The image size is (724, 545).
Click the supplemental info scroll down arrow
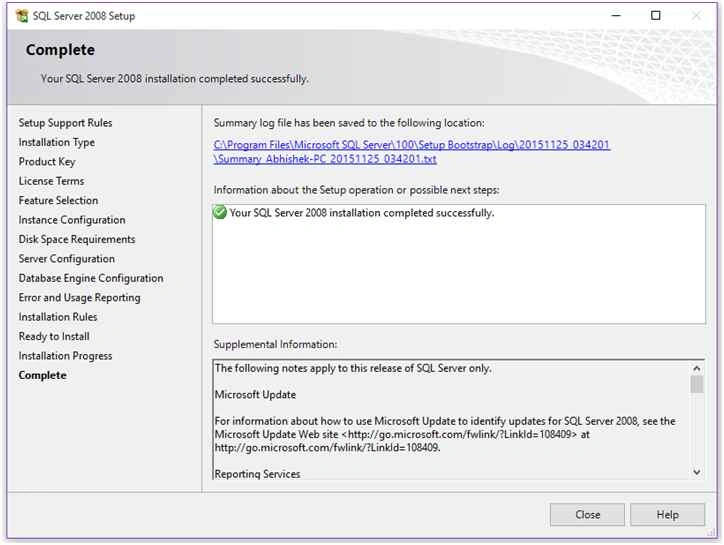point(697,472)
